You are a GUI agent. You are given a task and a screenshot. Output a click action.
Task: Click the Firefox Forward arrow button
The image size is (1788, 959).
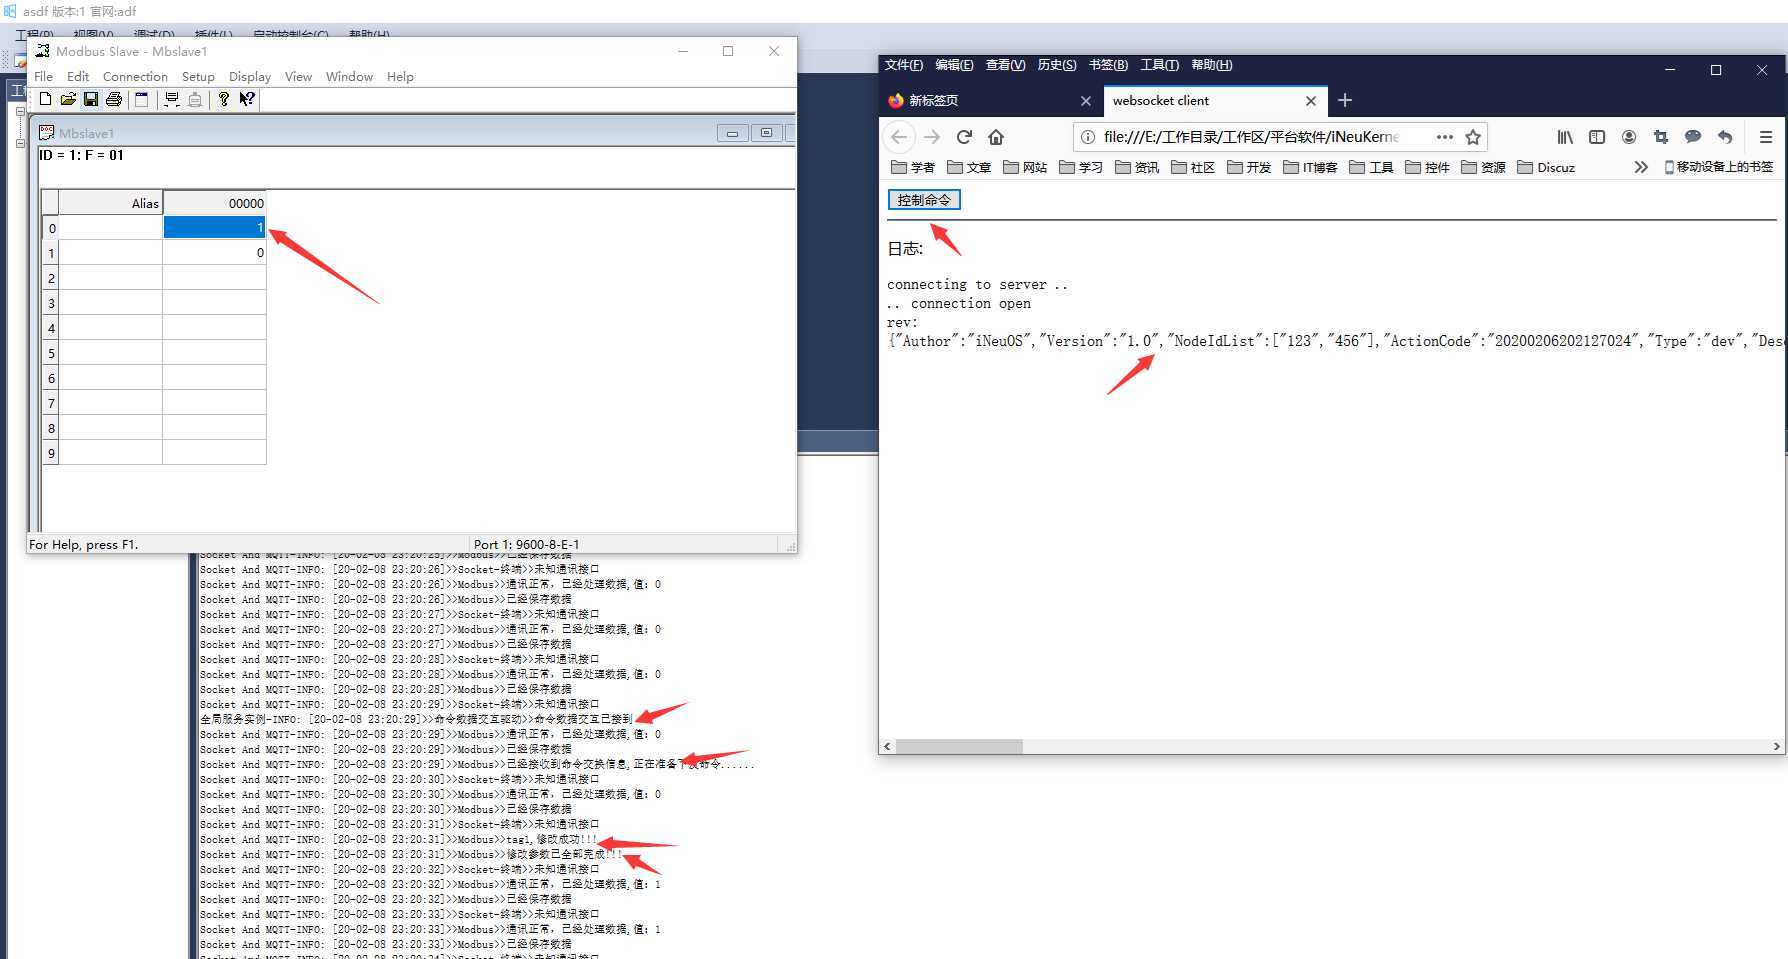click(932, 137)
